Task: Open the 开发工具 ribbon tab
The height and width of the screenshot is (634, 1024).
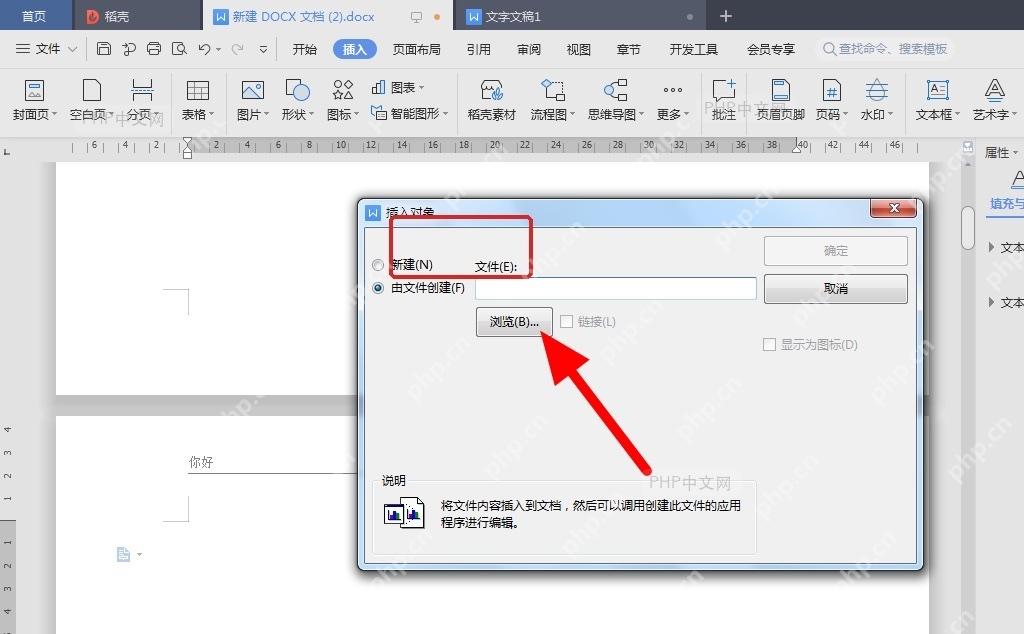Action: click(693, 49)
